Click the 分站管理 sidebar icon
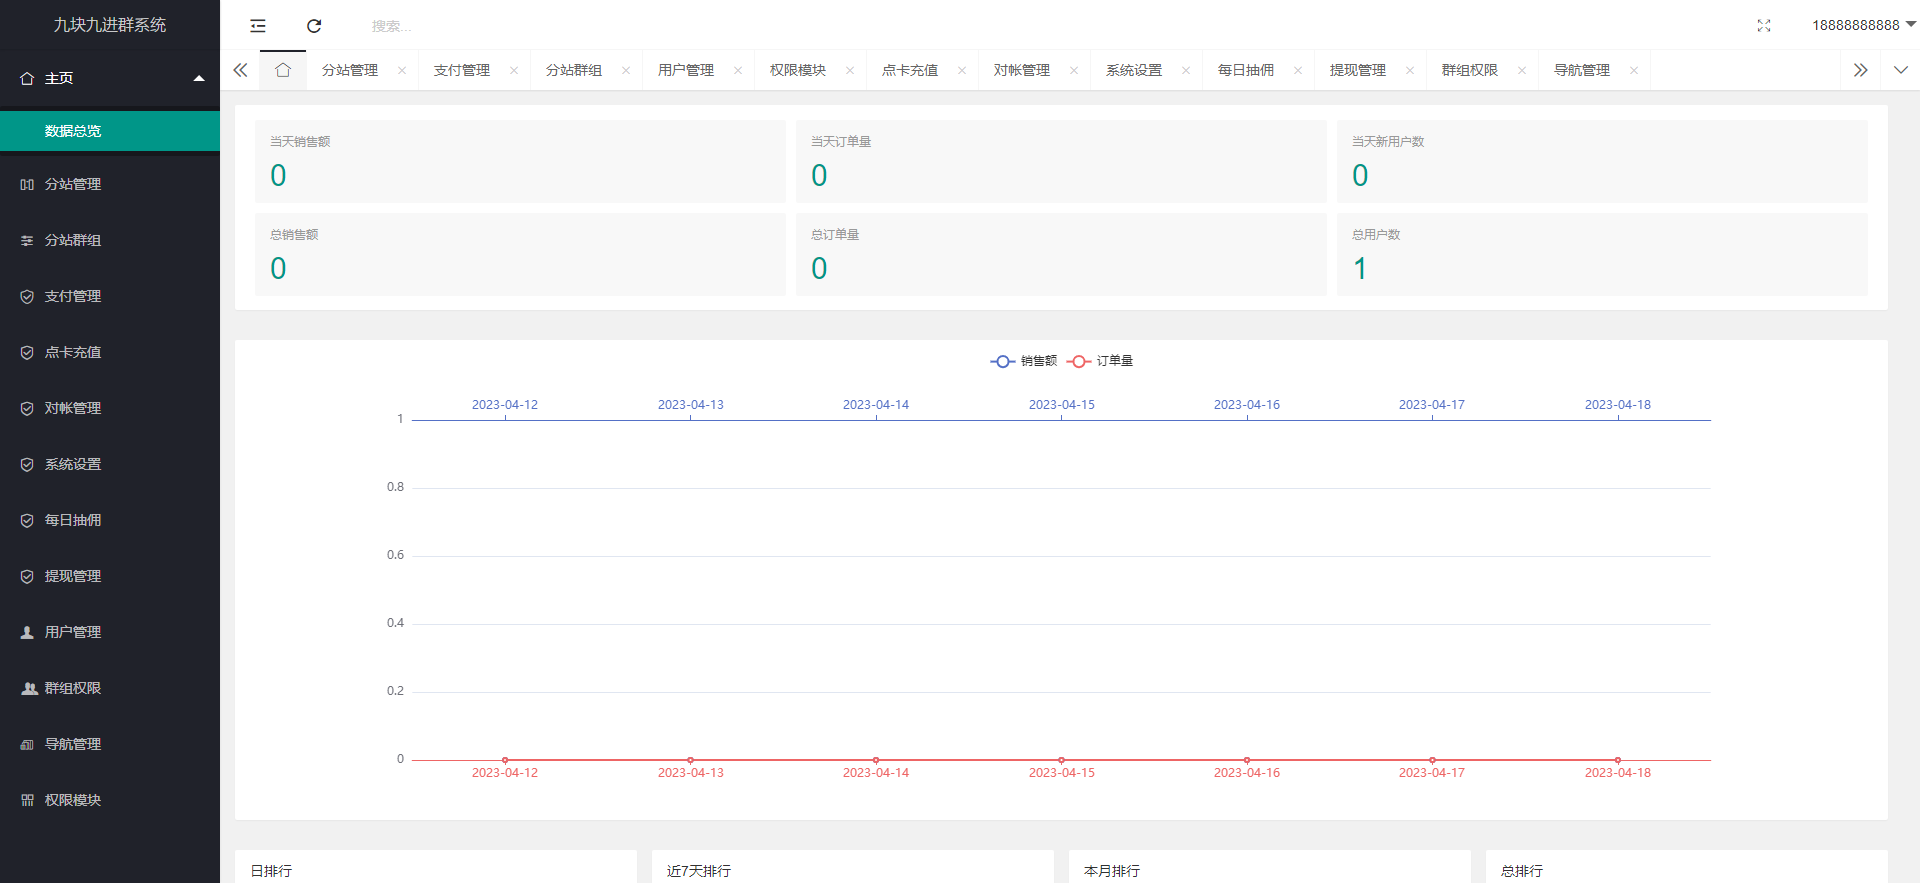Viewport: 1920px width, 883px height. [27, 184]
